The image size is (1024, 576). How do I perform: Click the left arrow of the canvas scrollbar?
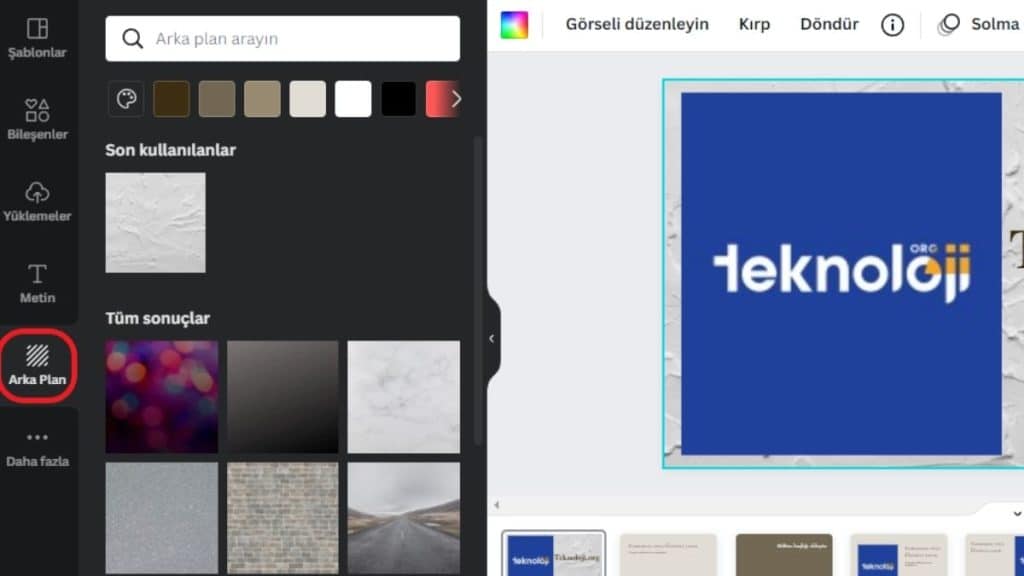pyautogui.click(x=497, y=505)
